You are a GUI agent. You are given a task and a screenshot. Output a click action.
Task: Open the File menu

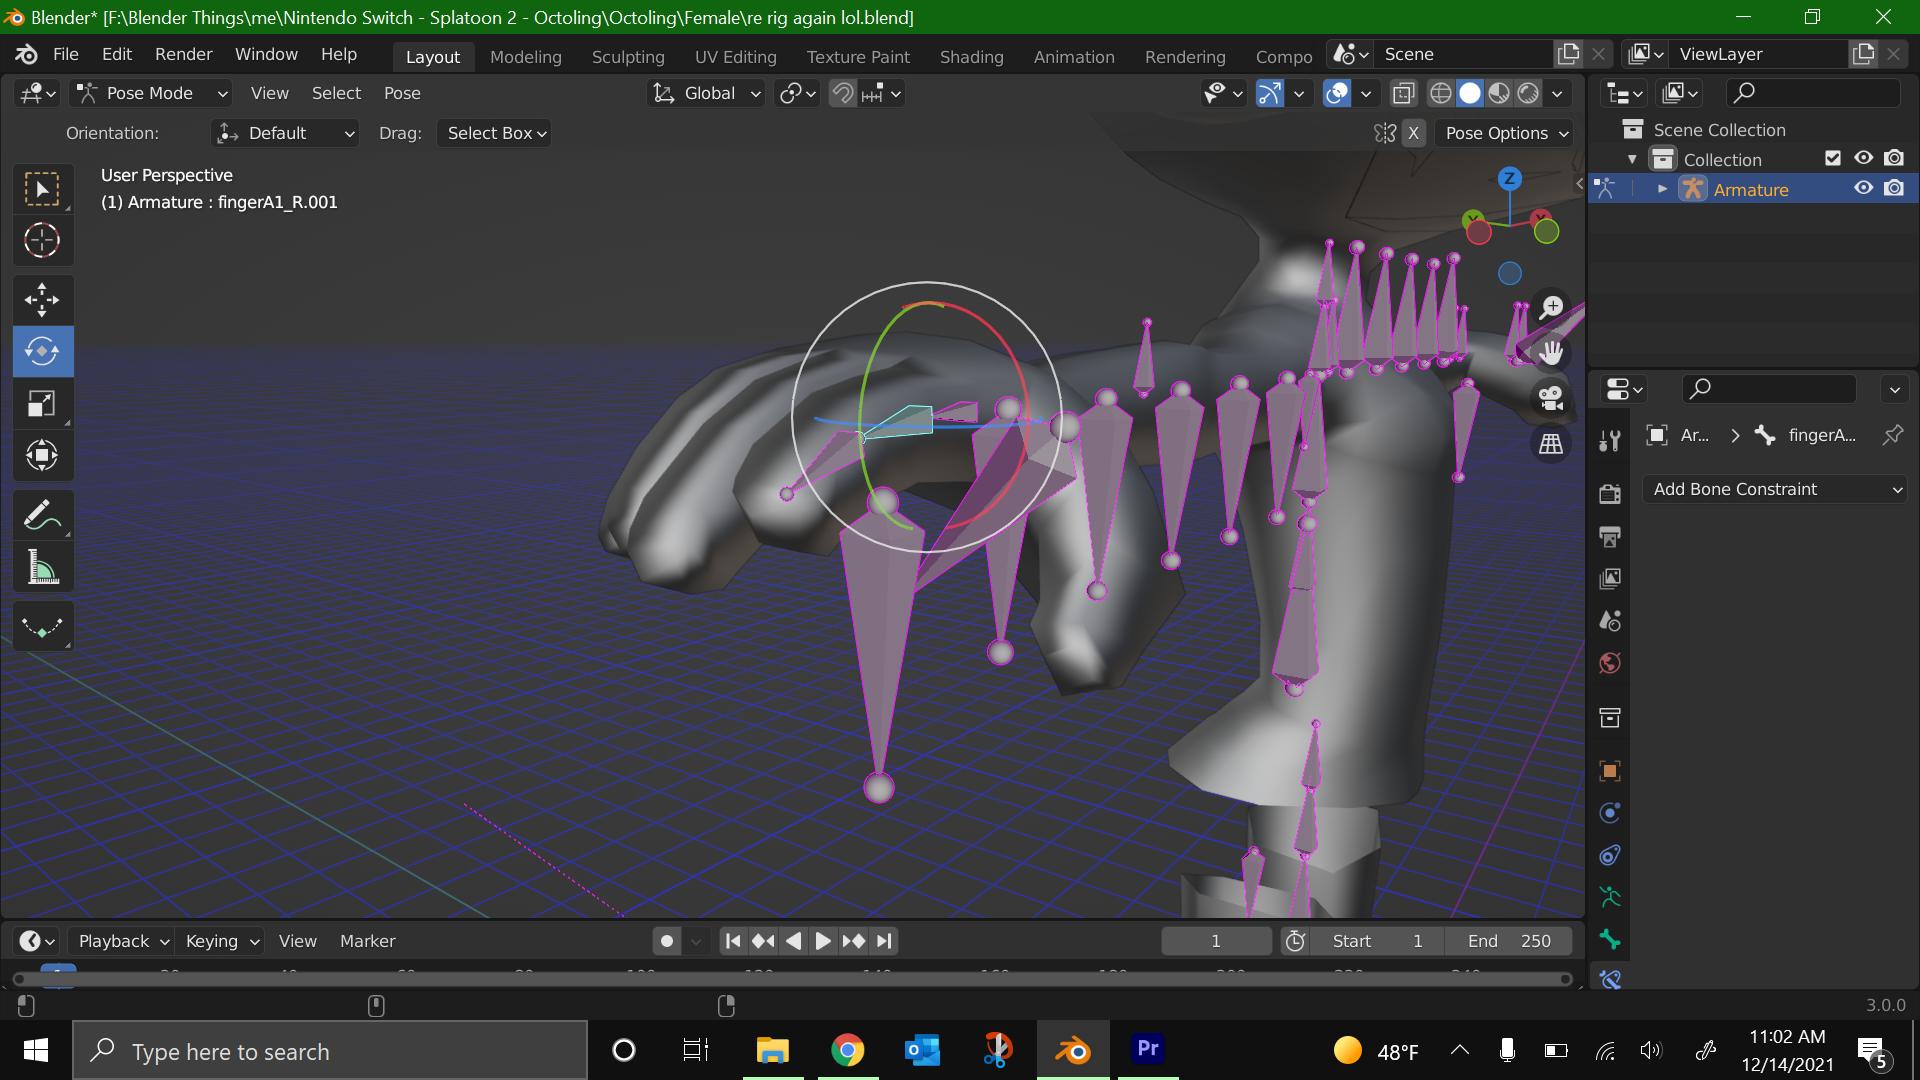tap(66, 54)
